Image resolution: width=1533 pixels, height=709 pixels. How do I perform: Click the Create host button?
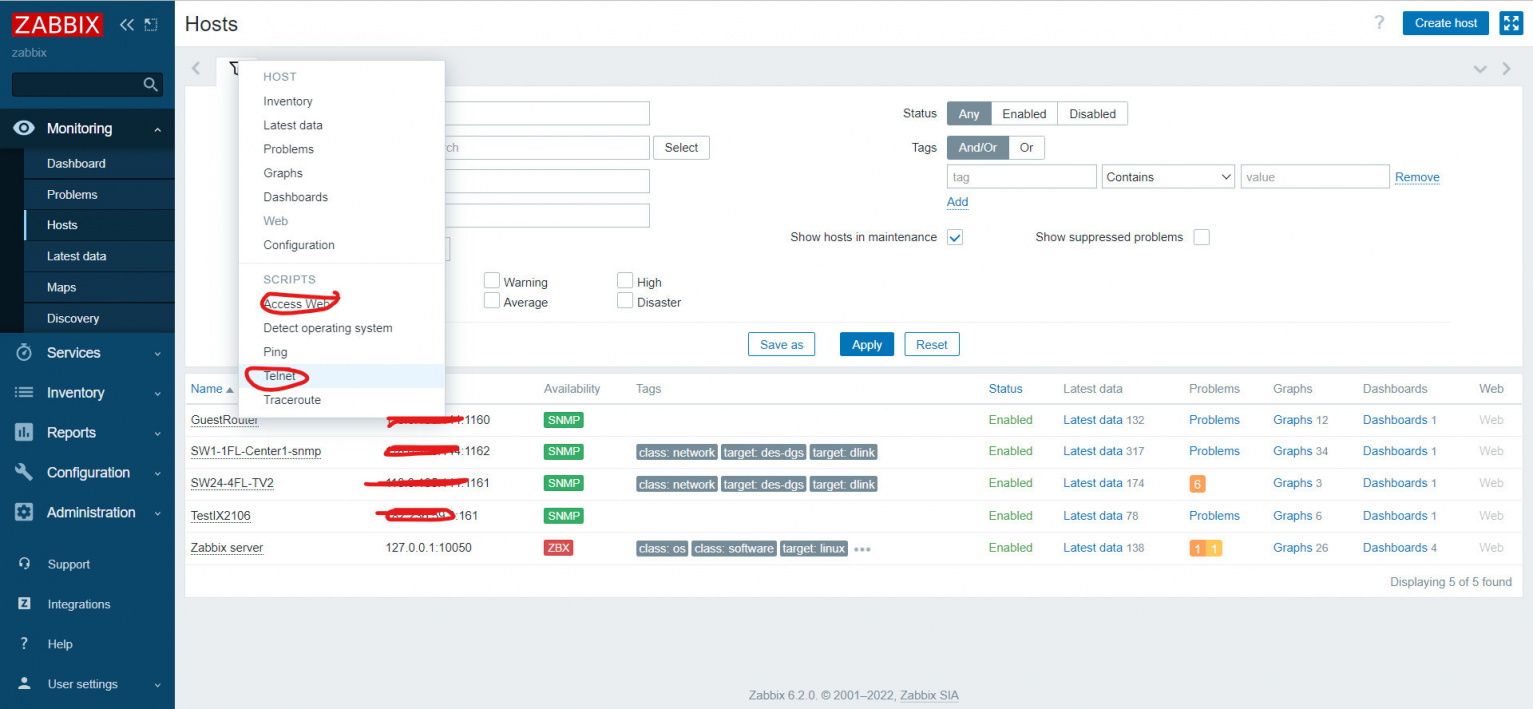click(x=1446, y=23)
